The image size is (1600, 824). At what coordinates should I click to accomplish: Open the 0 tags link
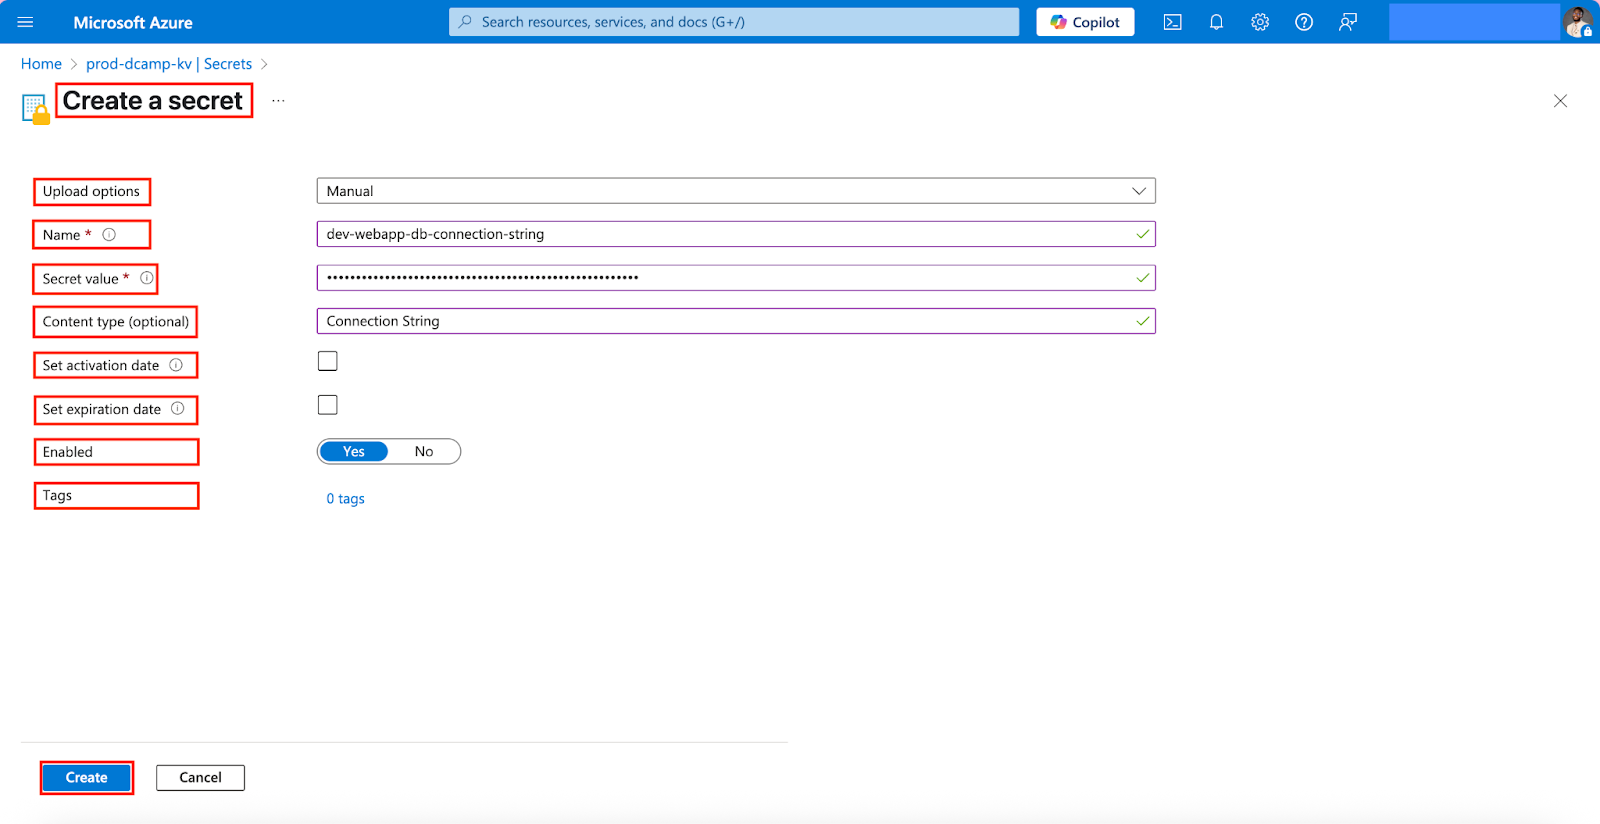(345, 499)
